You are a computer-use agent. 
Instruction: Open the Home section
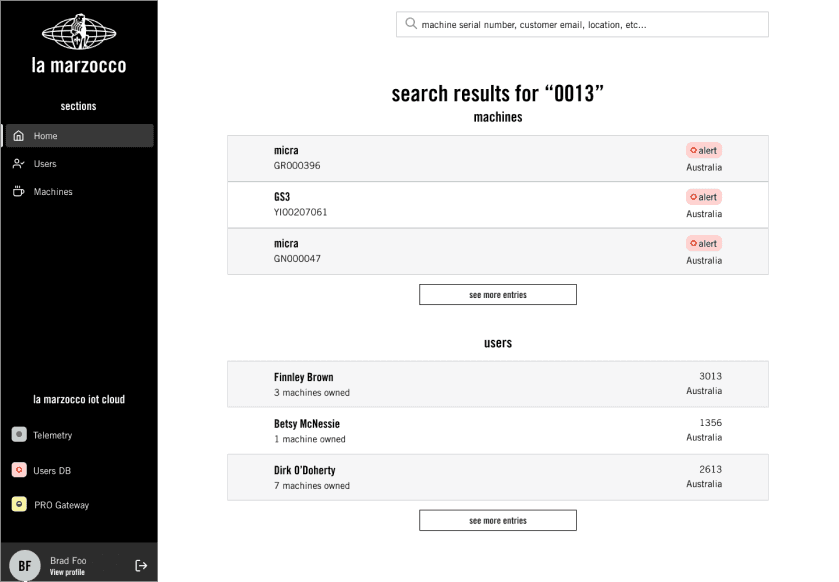(79, 136)
